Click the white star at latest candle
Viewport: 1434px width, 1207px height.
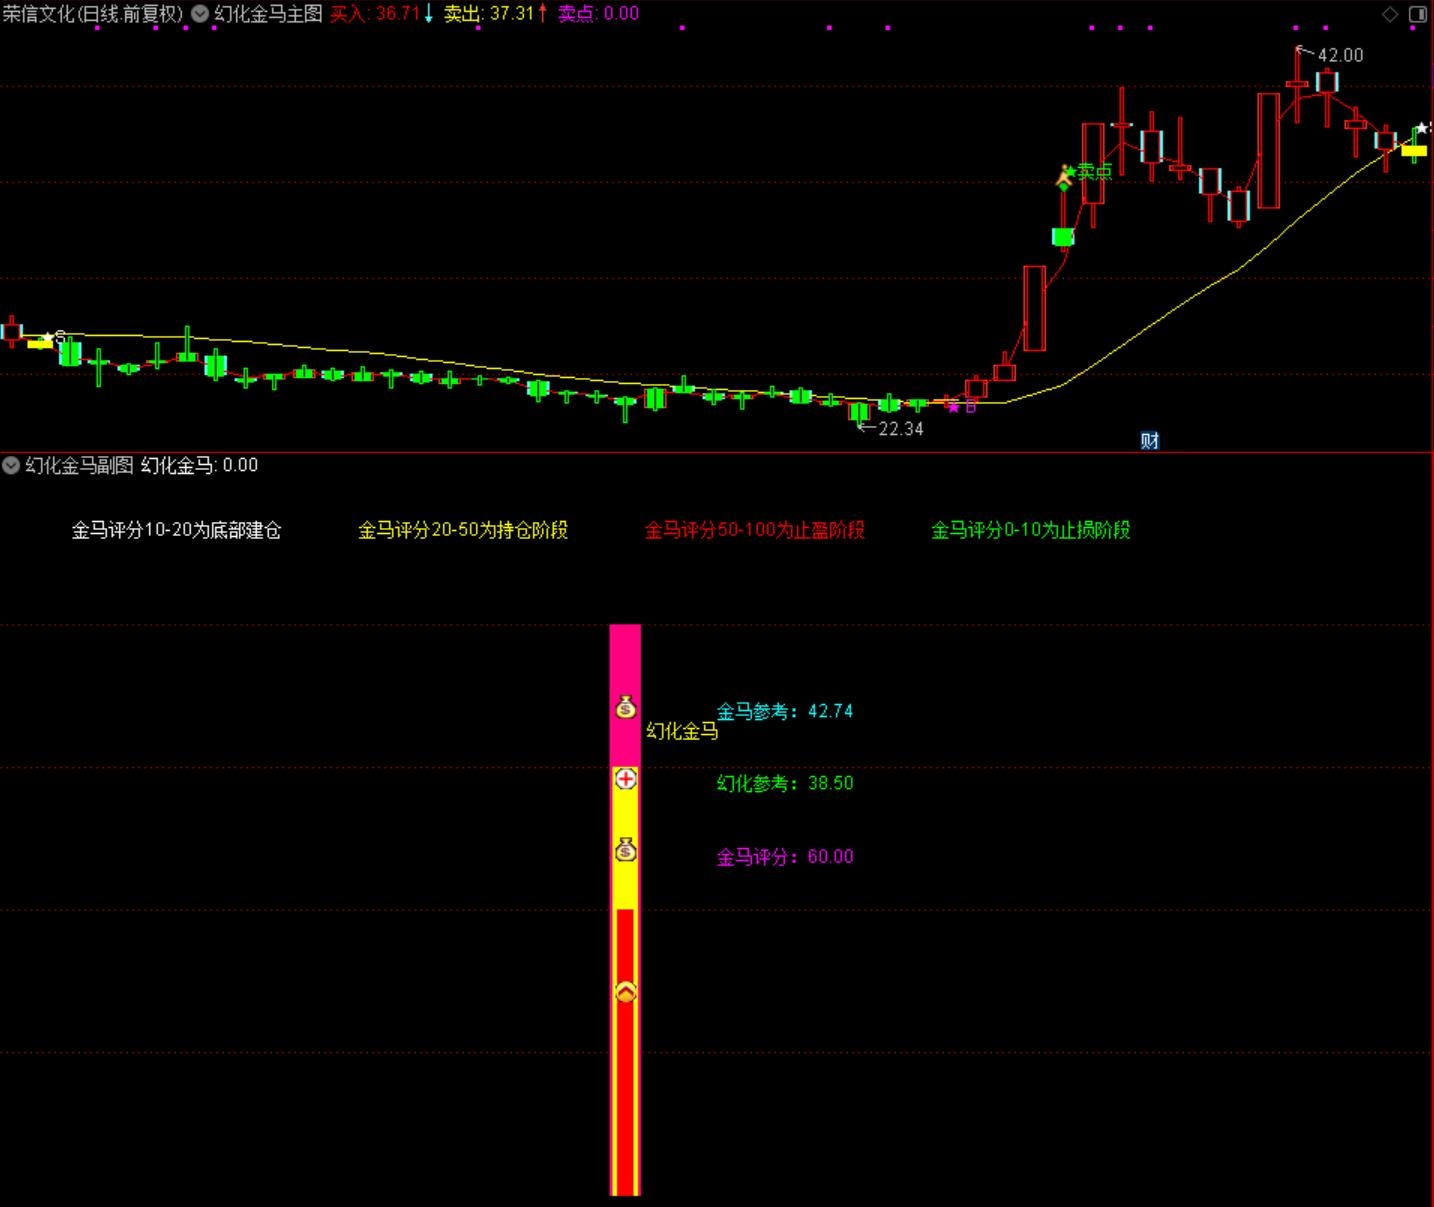click(1423, 128)
